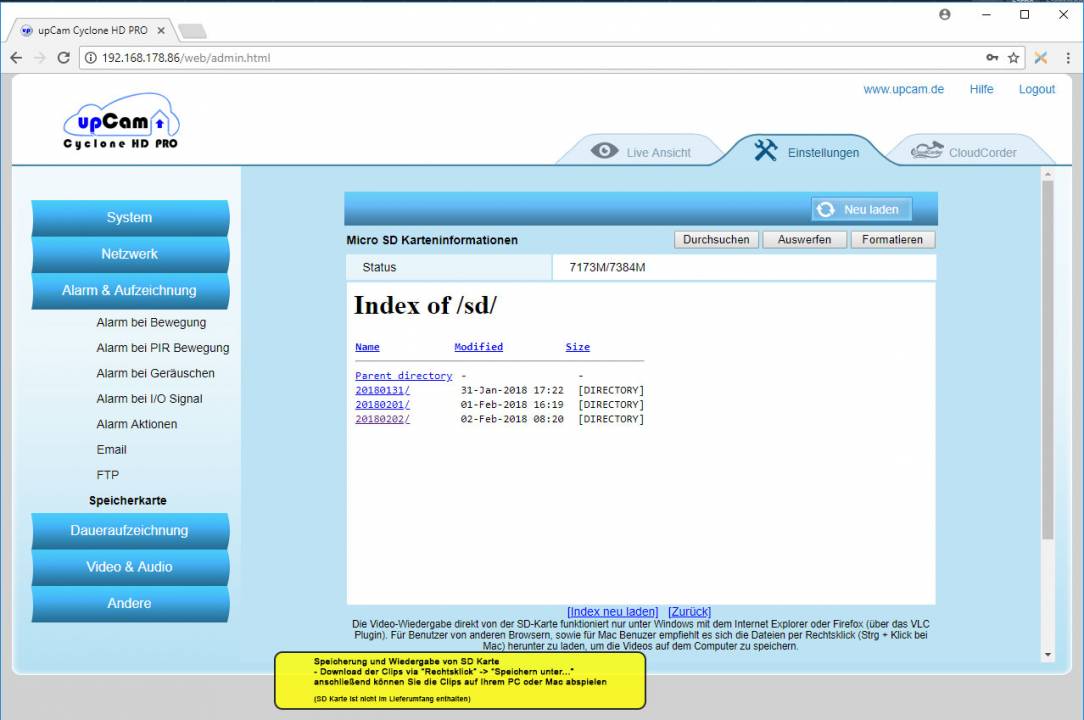This screenshot has height=720, width=1084.
Task: Click the site info icon in address bar
Action: 91,58
